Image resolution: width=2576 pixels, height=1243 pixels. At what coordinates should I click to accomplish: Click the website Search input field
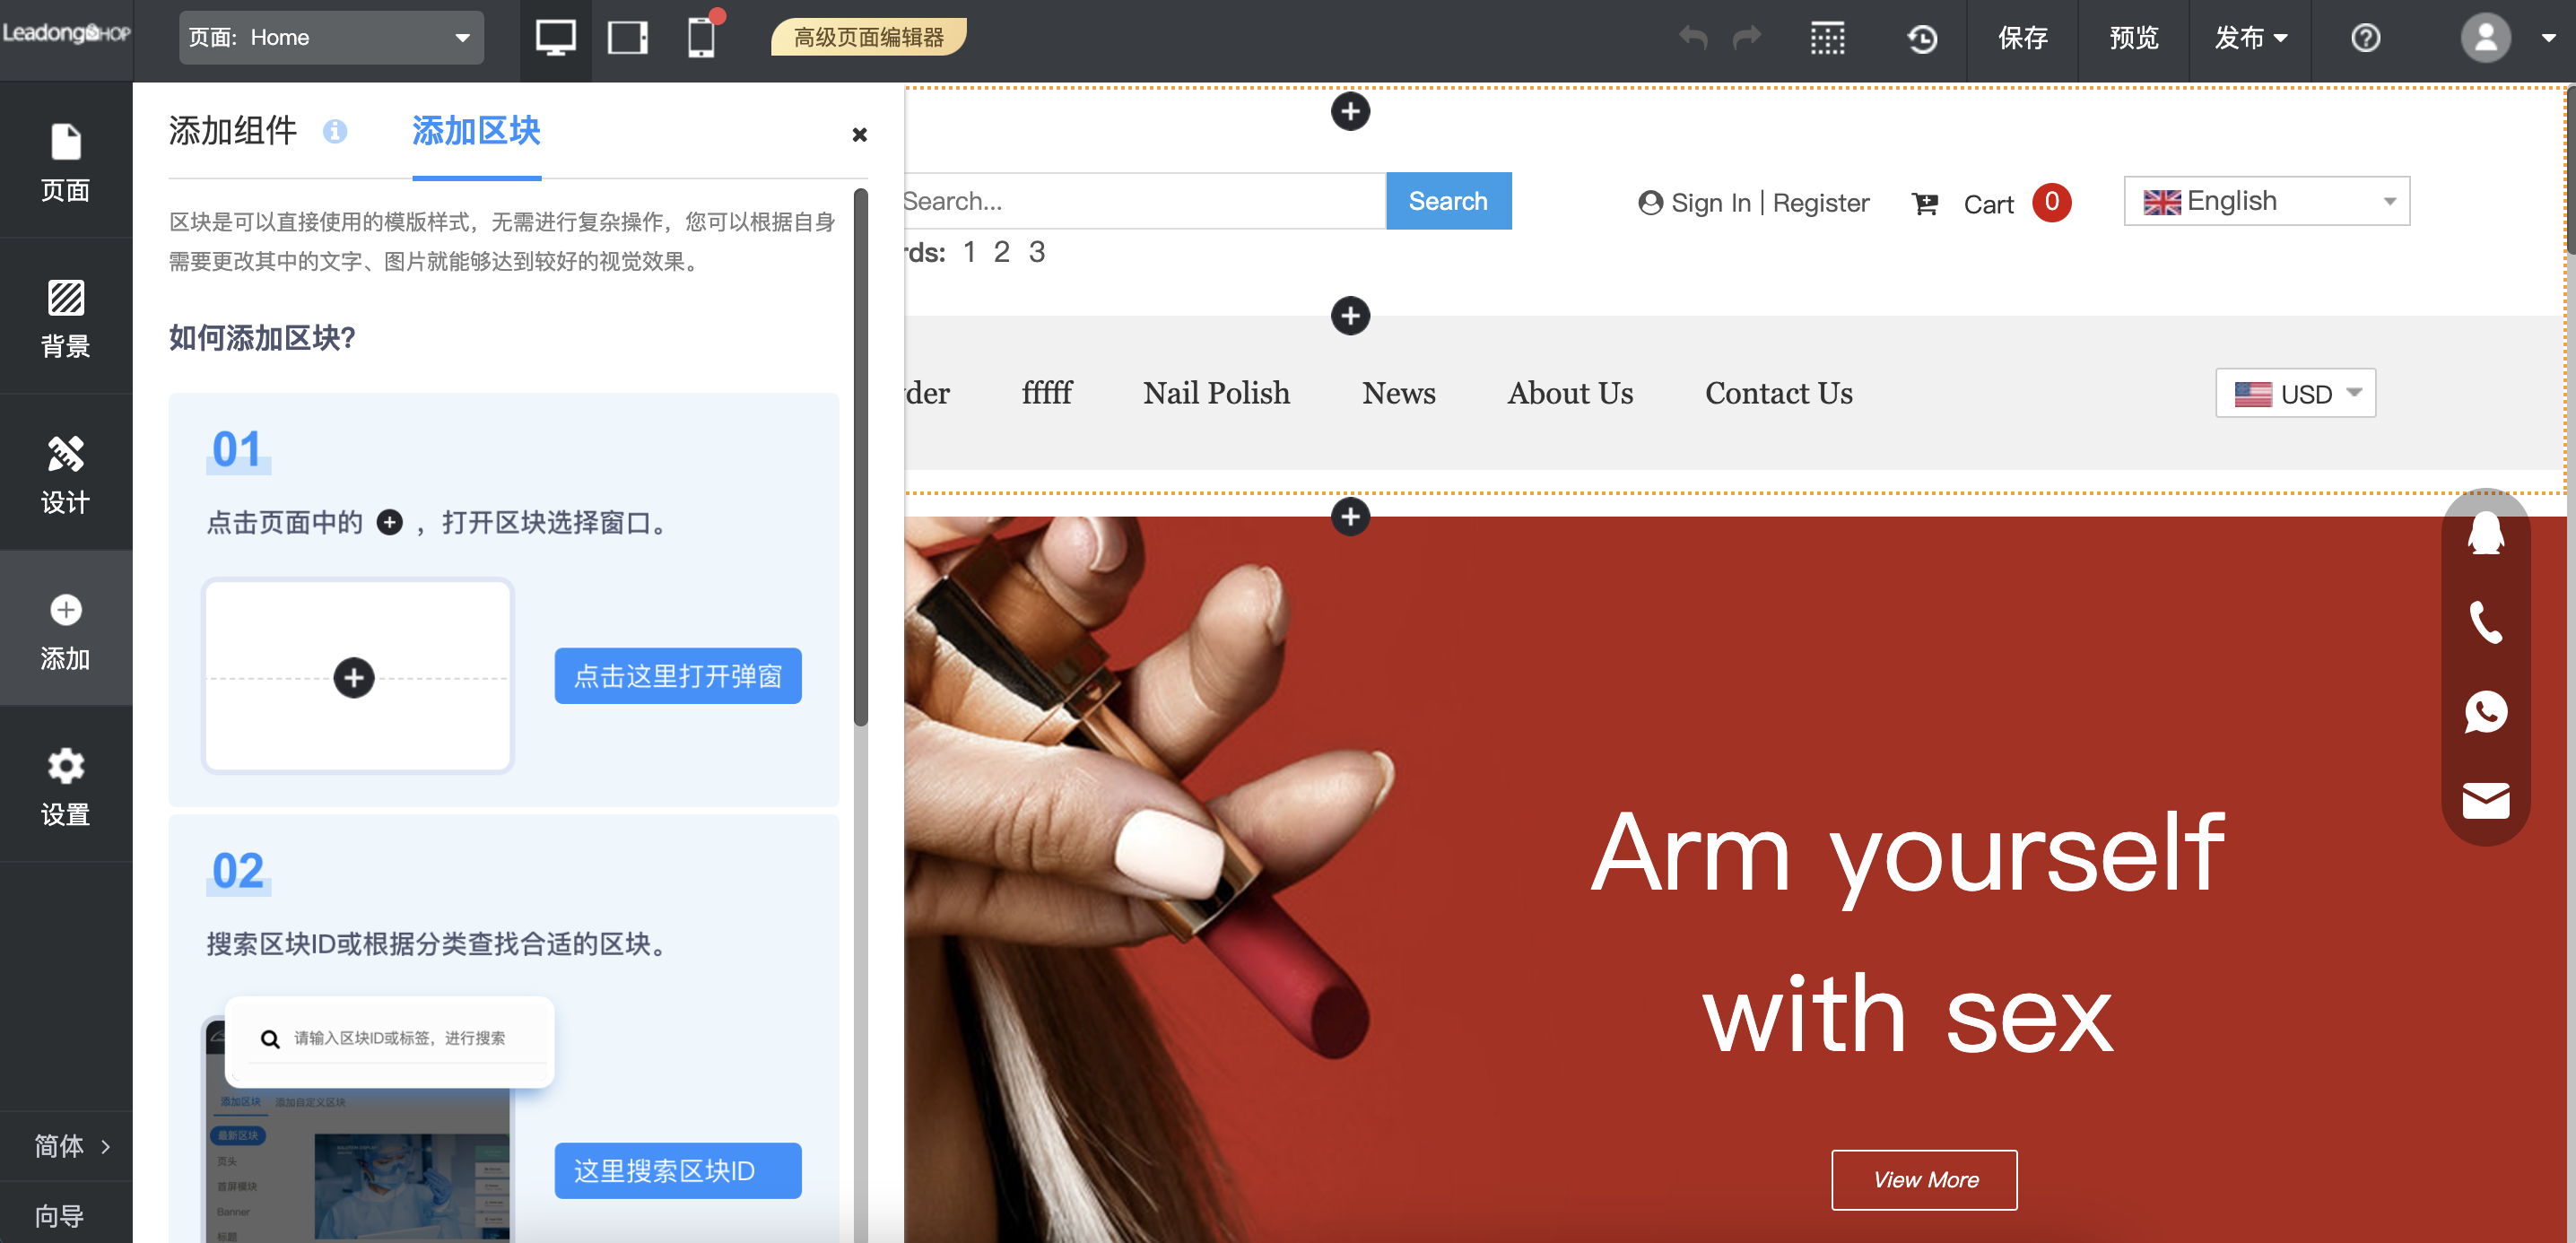click(x=1140, y=201)
